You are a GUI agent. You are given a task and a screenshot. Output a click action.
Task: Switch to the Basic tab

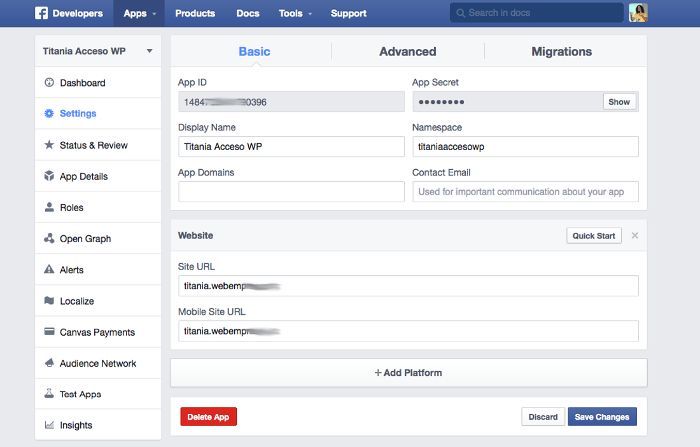254,51
